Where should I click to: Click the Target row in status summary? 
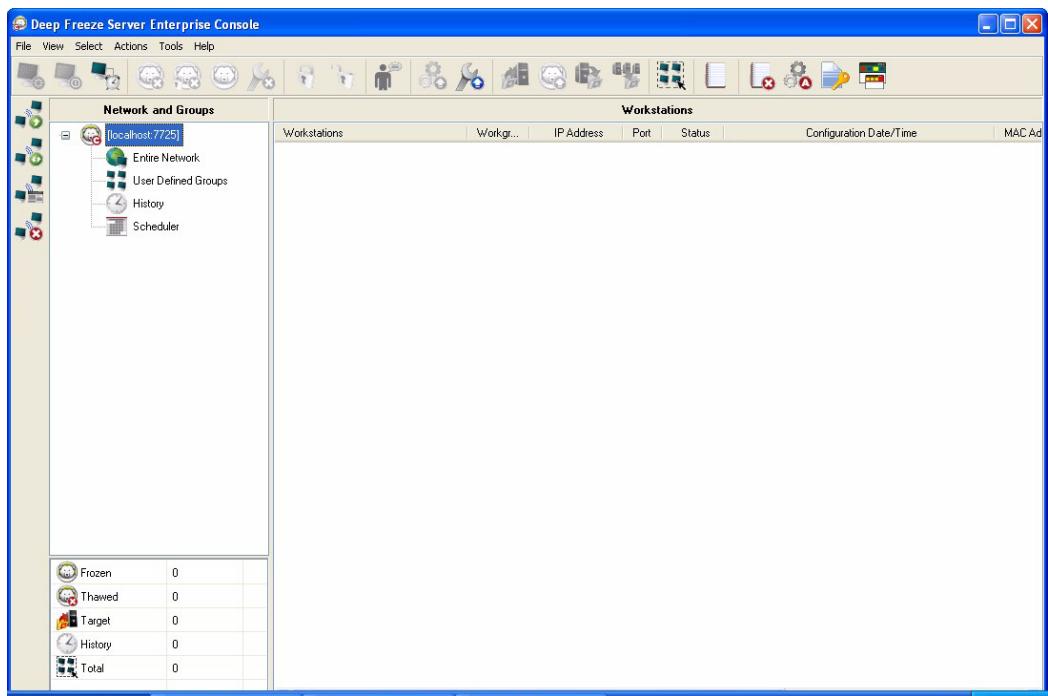click(x=159, y=620)
